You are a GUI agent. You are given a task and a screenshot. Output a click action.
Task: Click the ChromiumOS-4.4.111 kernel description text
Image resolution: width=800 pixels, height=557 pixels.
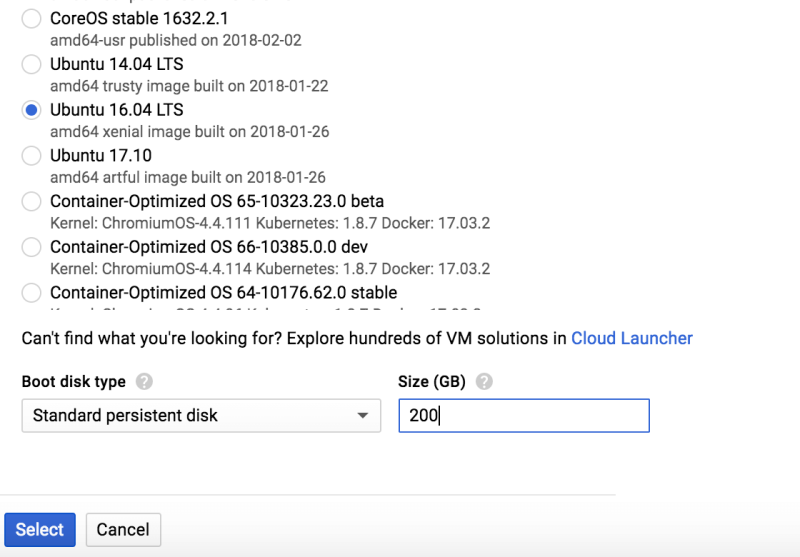270,223
